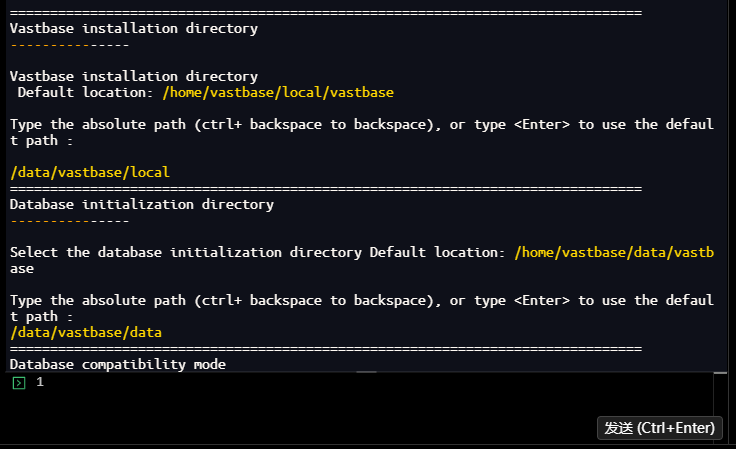Click the /home/vastbase/data/vastb default path text

[614, 252]
